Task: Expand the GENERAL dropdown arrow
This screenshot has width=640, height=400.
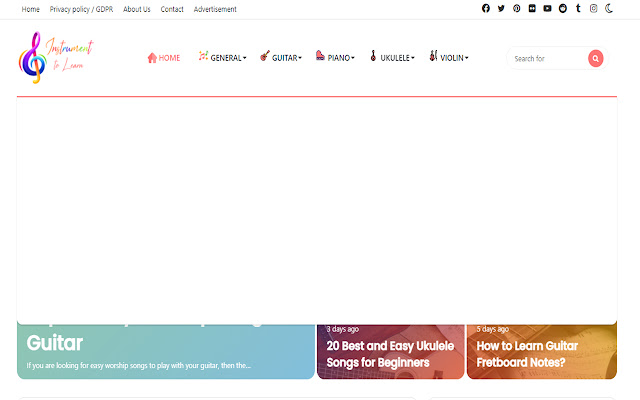Action: [x=244, y=58]
